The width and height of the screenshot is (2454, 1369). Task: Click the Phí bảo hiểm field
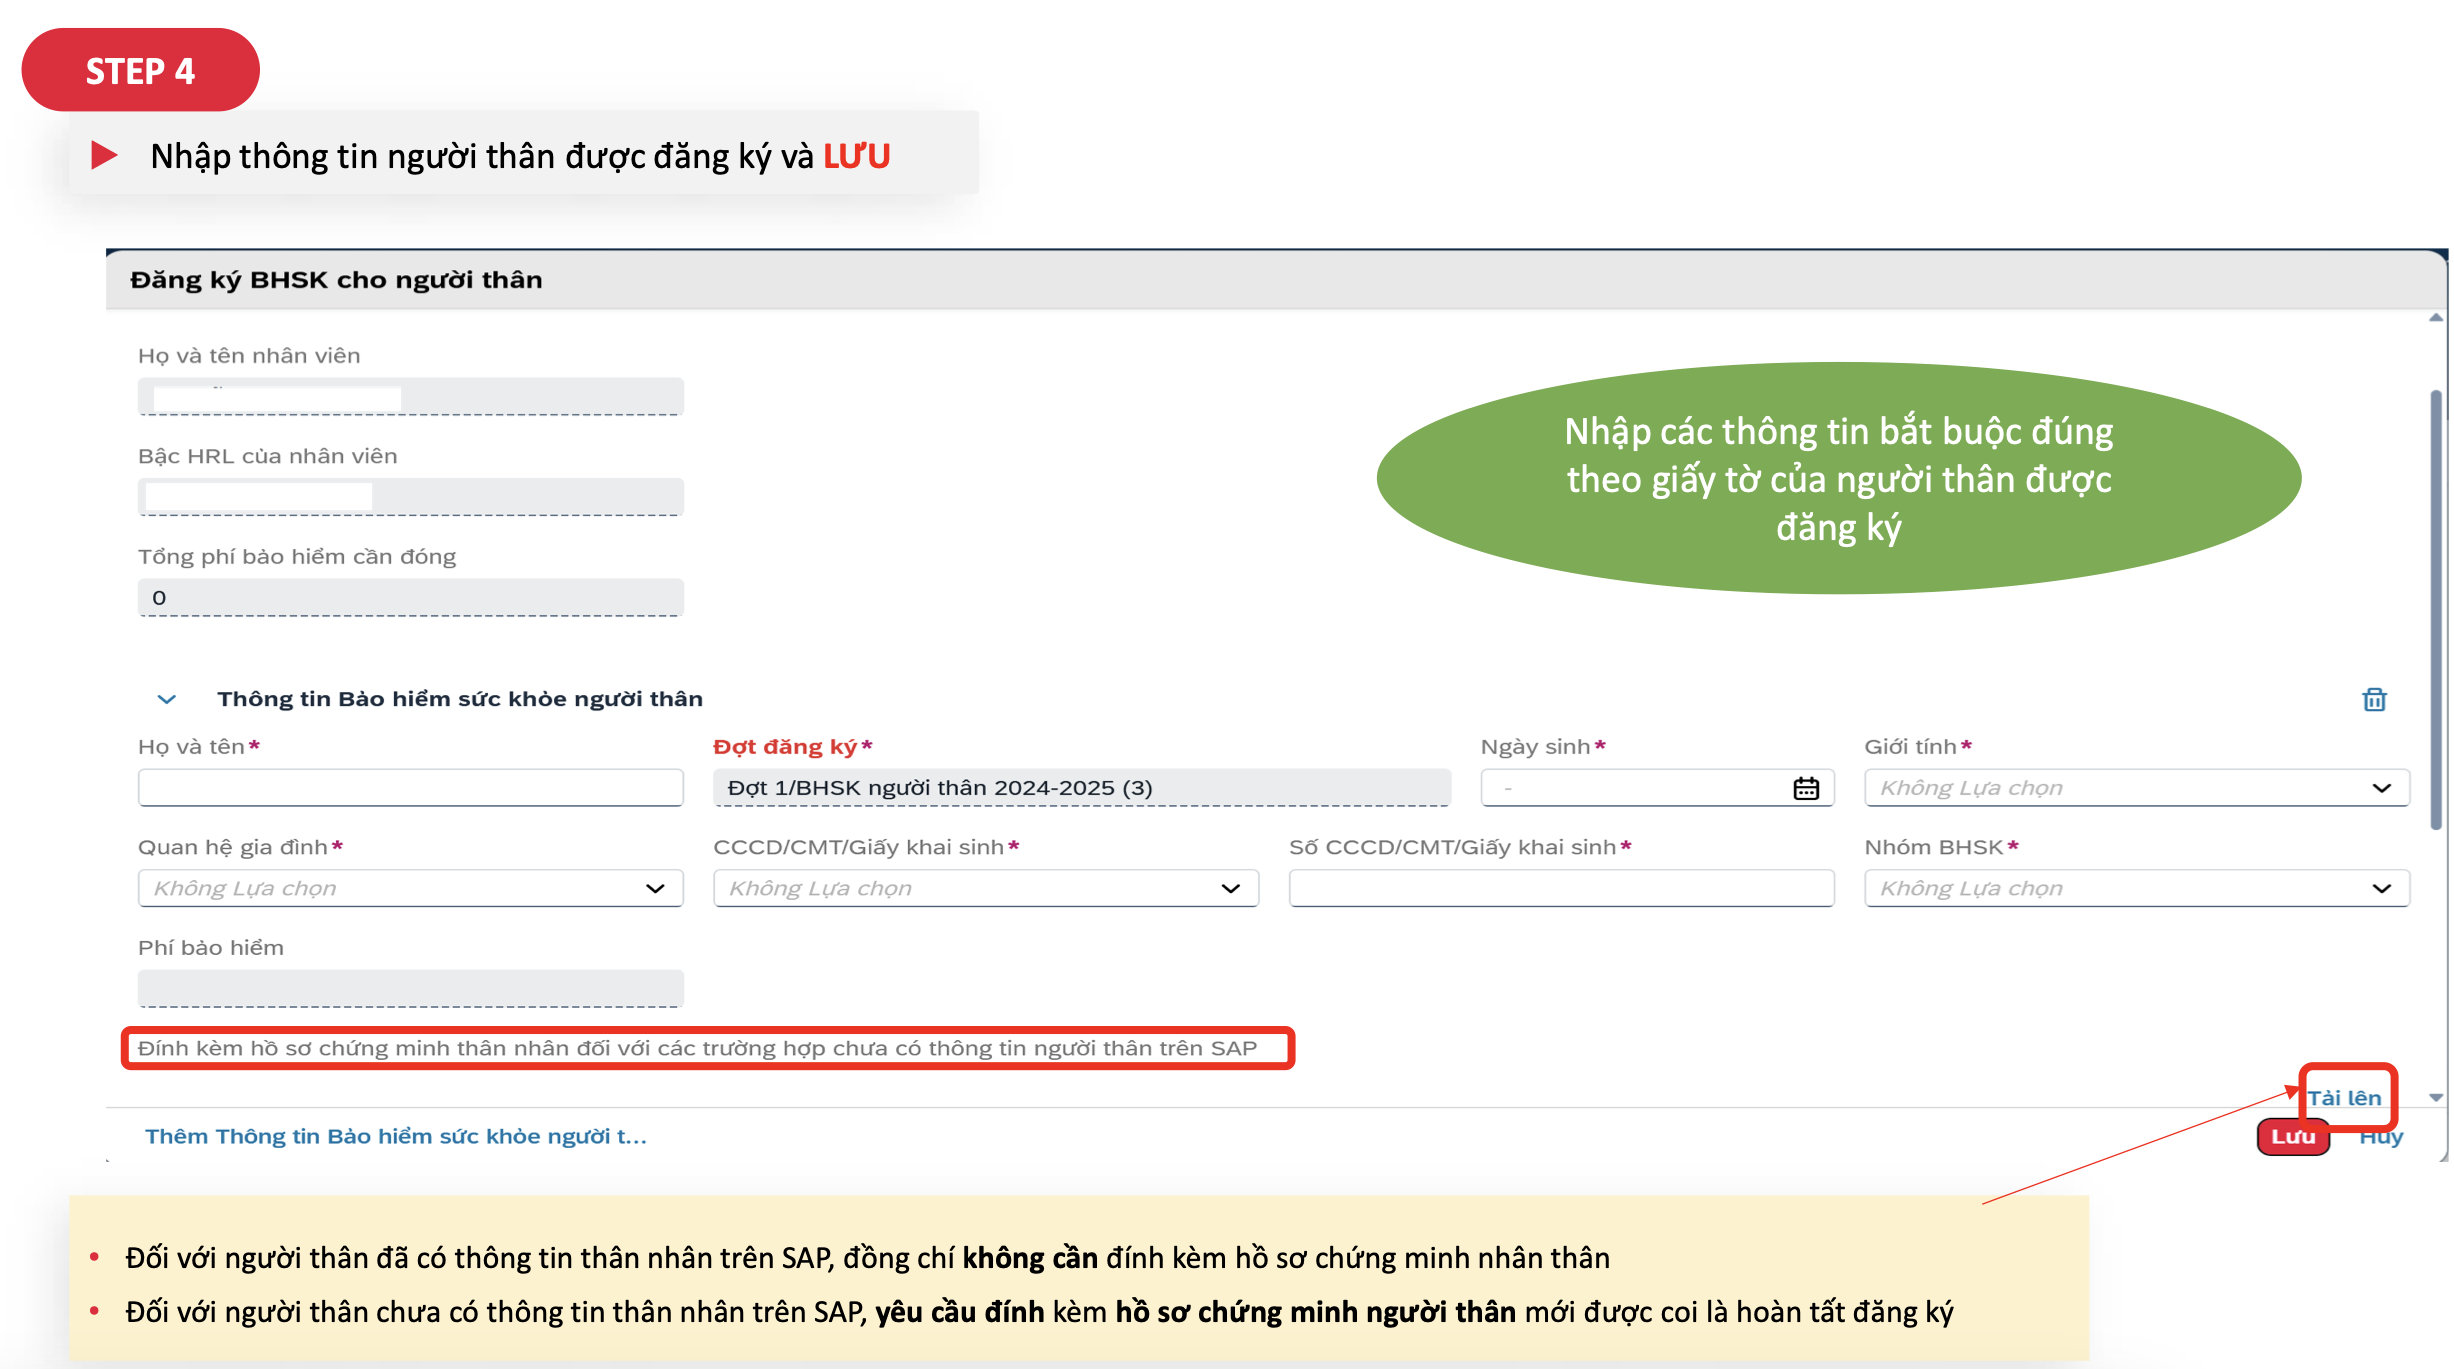(410, 988)
